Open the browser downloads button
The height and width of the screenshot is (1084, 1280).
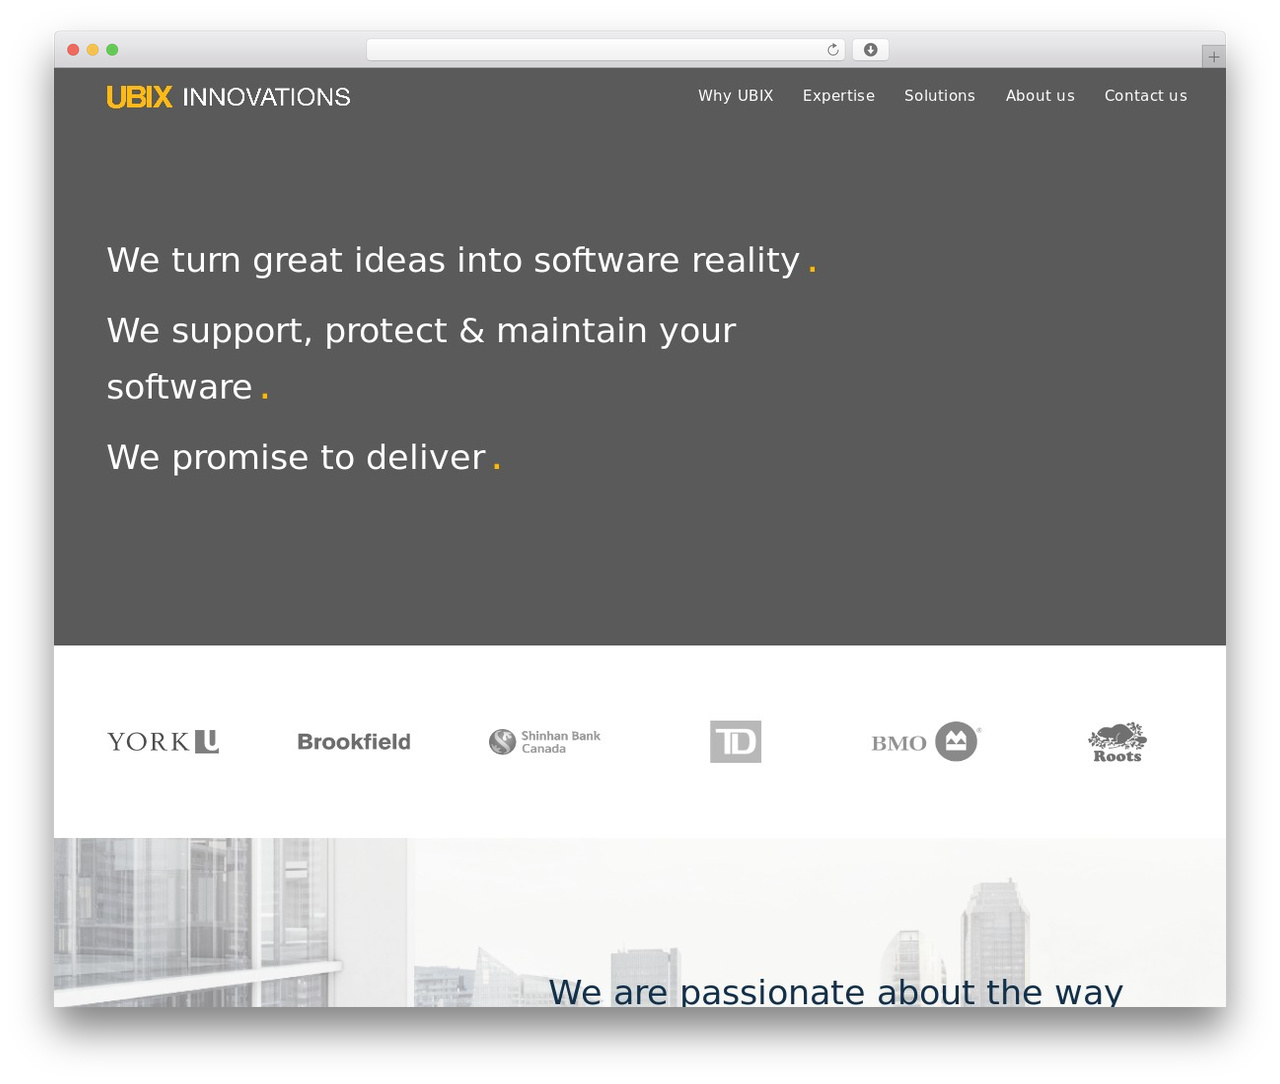(x=870, y=50)
